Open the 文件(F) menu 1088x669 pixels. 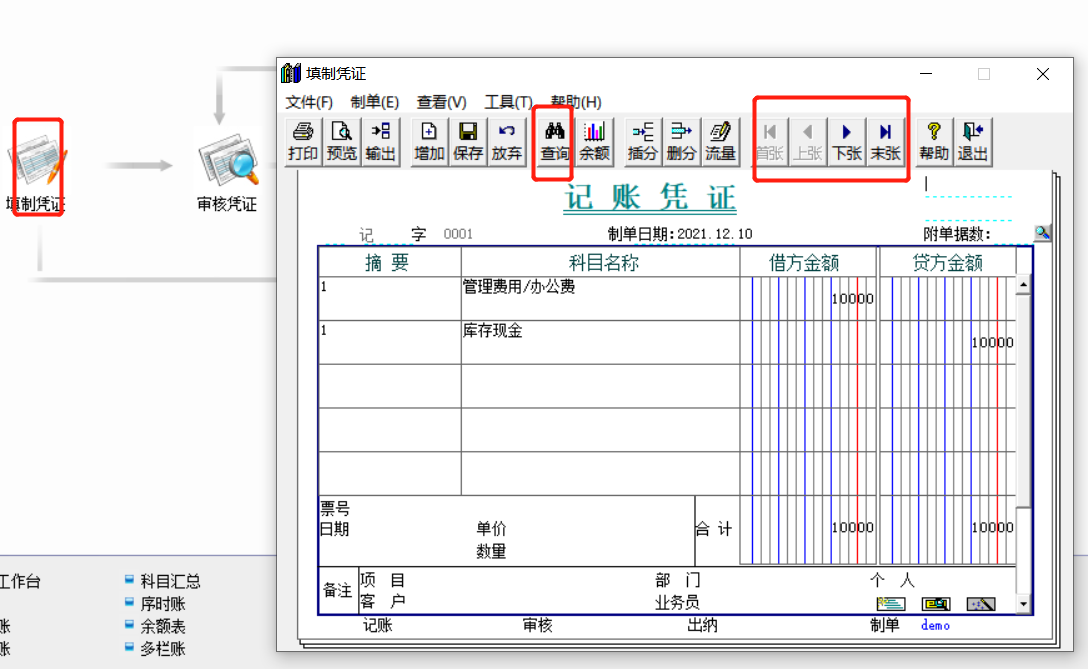pyautogui.click(x=309, y=102)
